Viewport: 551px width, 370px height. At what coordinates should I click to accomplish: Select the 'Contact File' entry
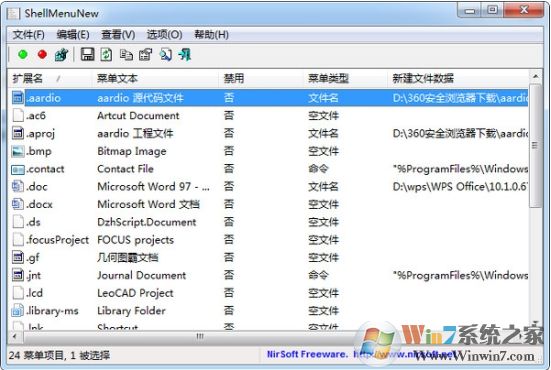coord(125,169)
